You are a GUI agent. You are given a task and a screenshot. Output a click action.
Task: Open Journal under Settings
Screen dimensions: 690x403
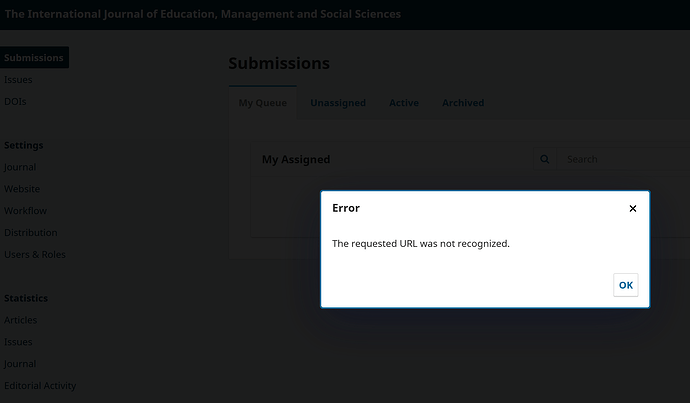(20, 167)
